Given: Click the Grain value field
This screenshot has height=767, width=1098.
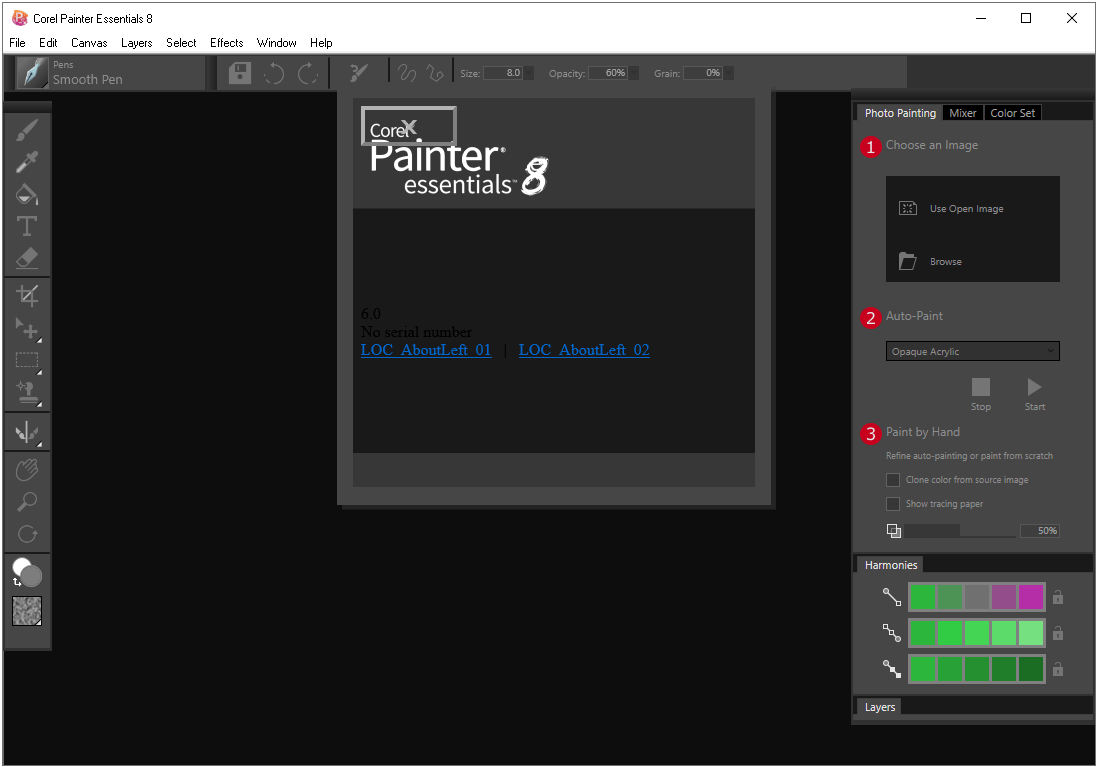Looking at the screenshot, I should click(x=703, y=73).
